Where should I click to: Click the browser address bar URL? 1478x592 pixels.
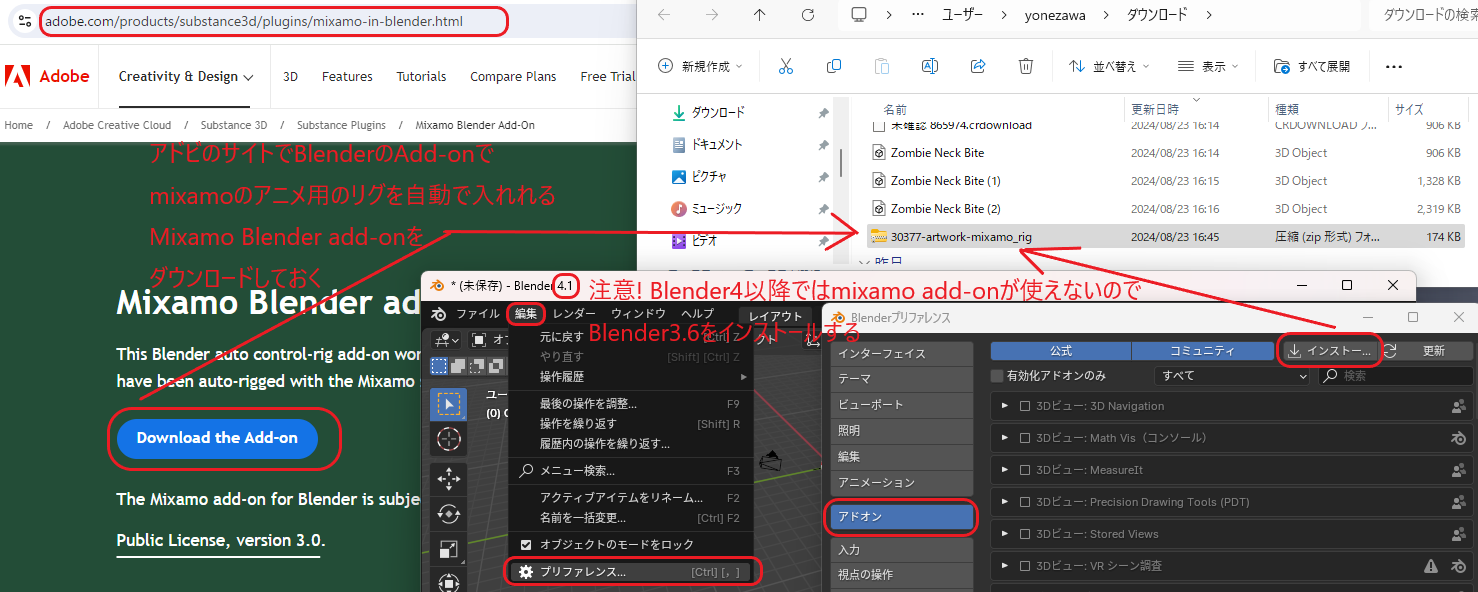click(x=254, y=21)
